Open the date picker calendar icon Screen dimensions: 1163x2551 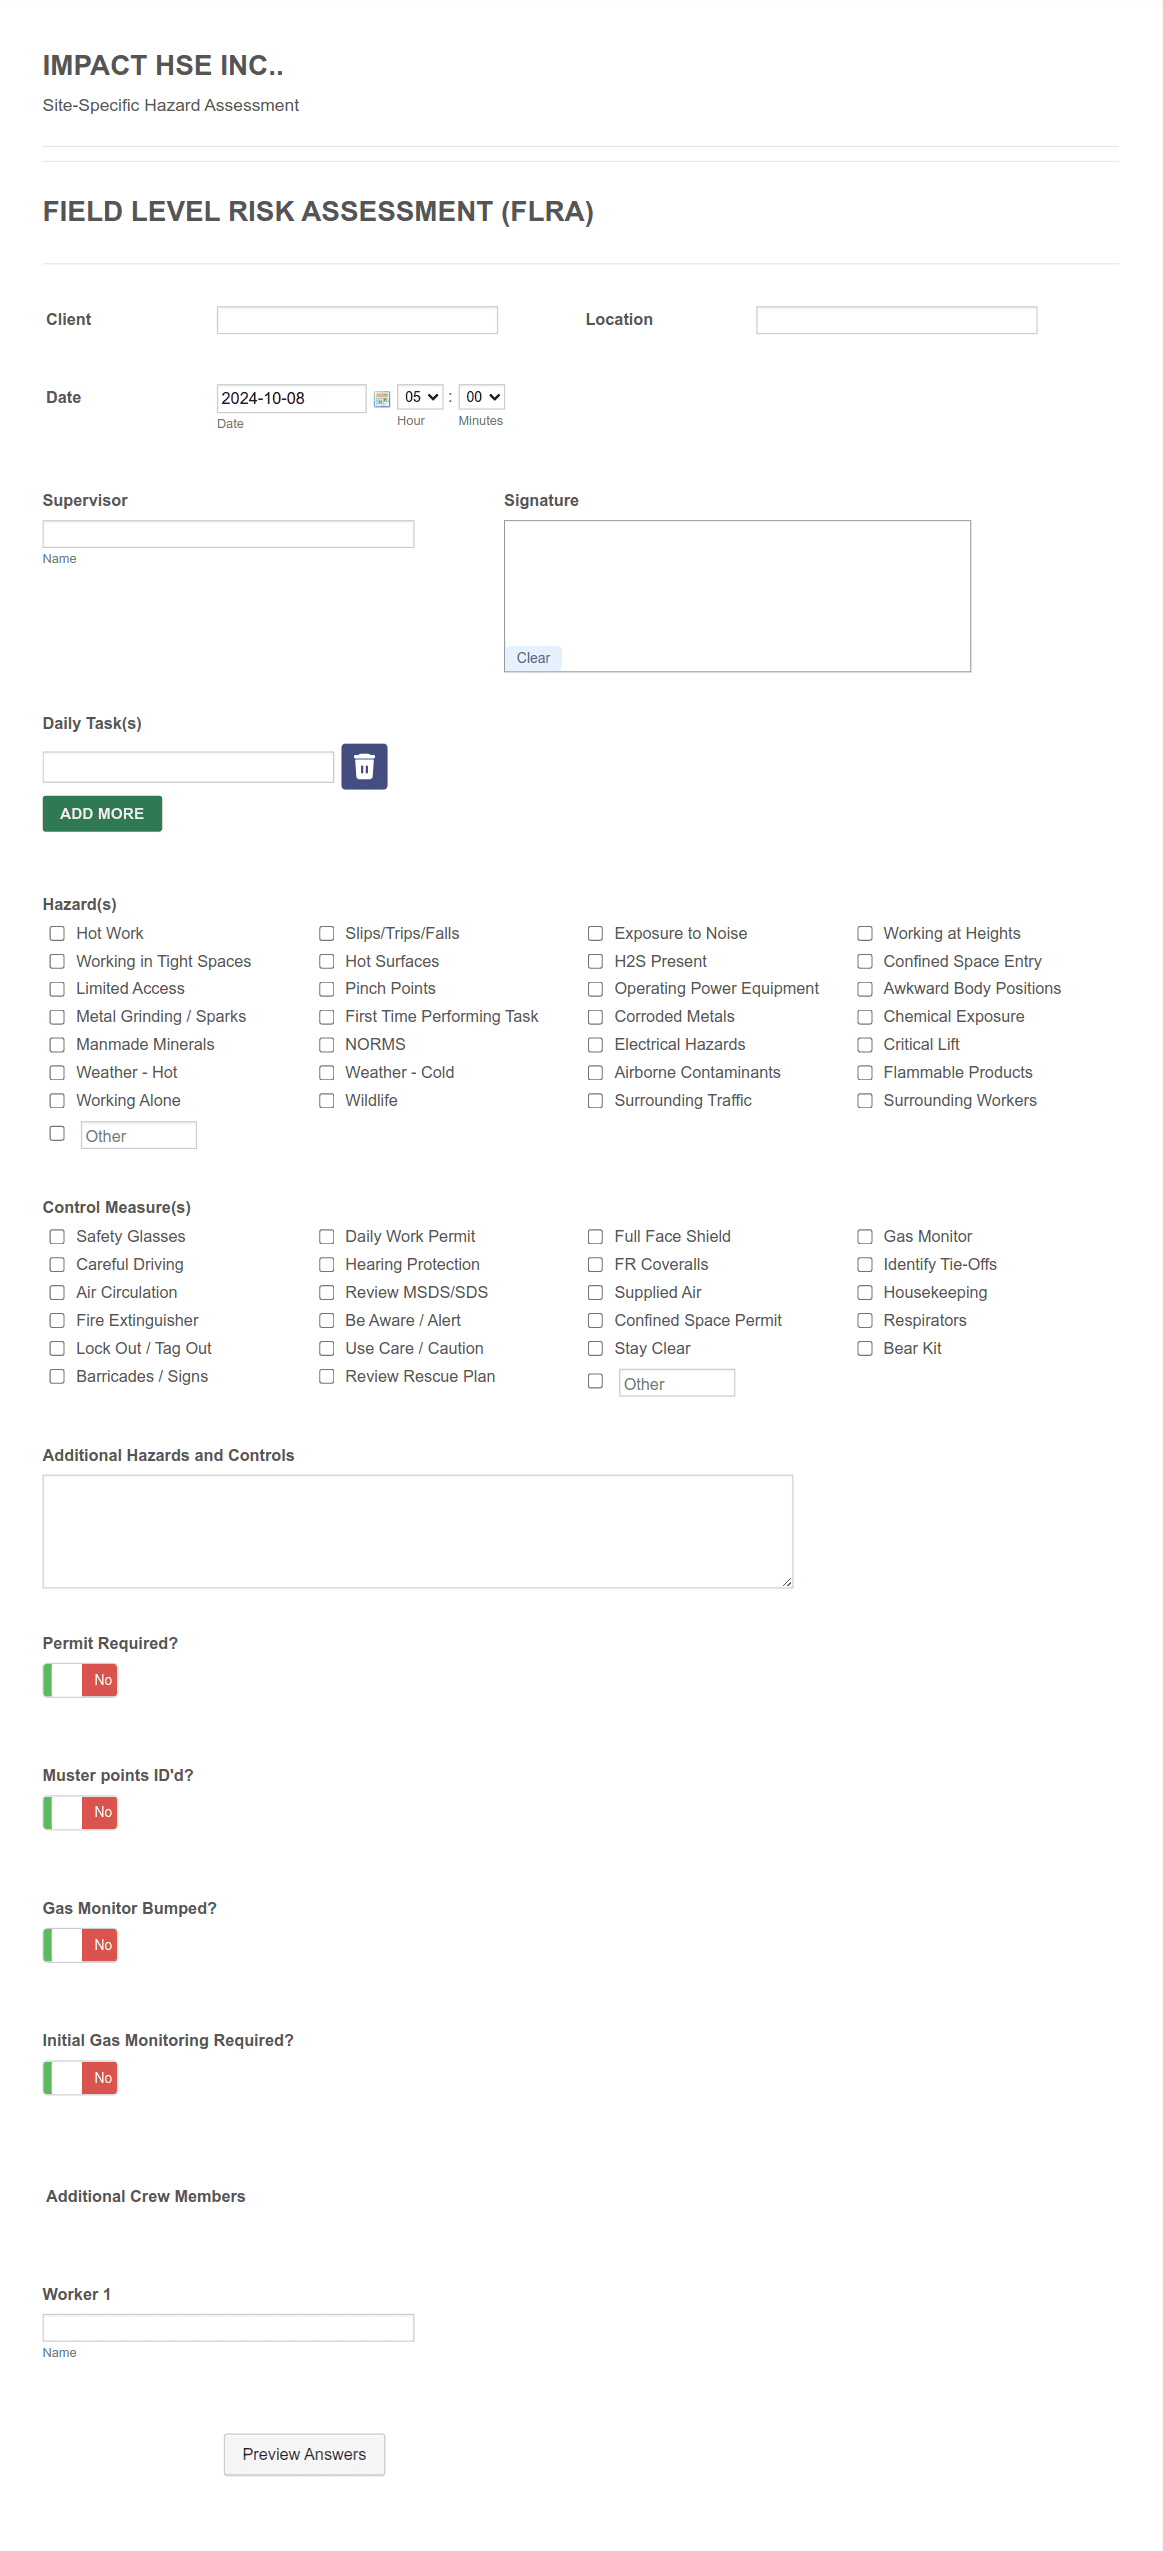click(382, 399)
